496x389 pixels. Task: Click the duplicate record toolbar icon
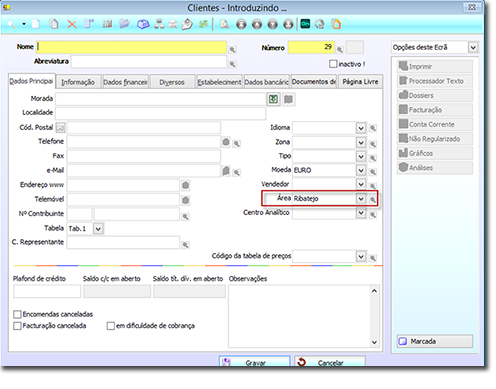pyautogui.click(x=54, y=24)
